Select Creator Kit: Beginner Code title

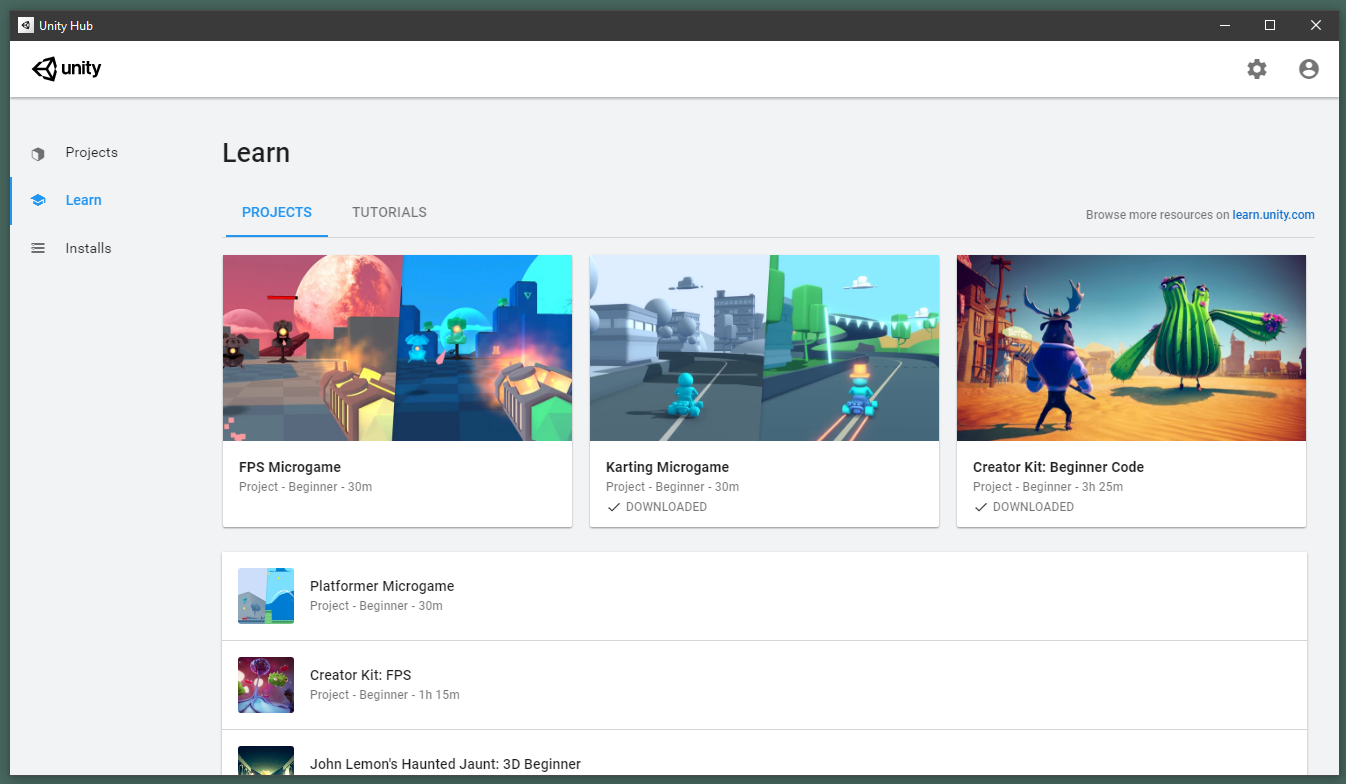[x=1058, y=467]
